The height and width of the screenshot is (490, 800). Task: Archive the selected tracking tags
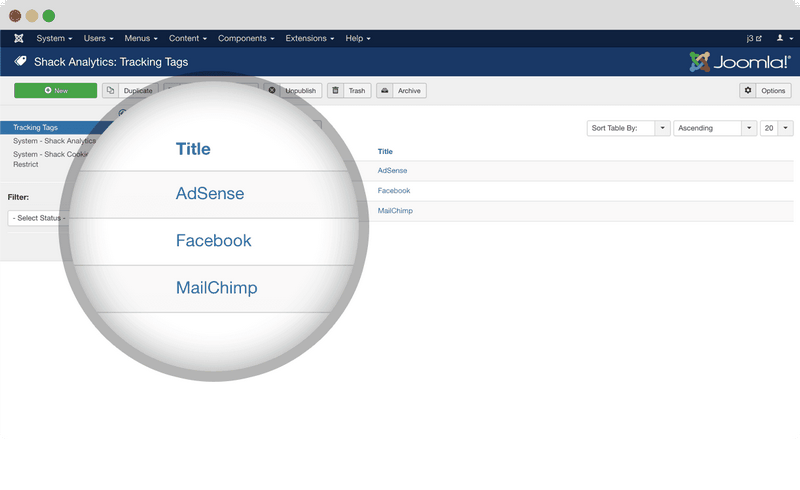tap(401, 91)
